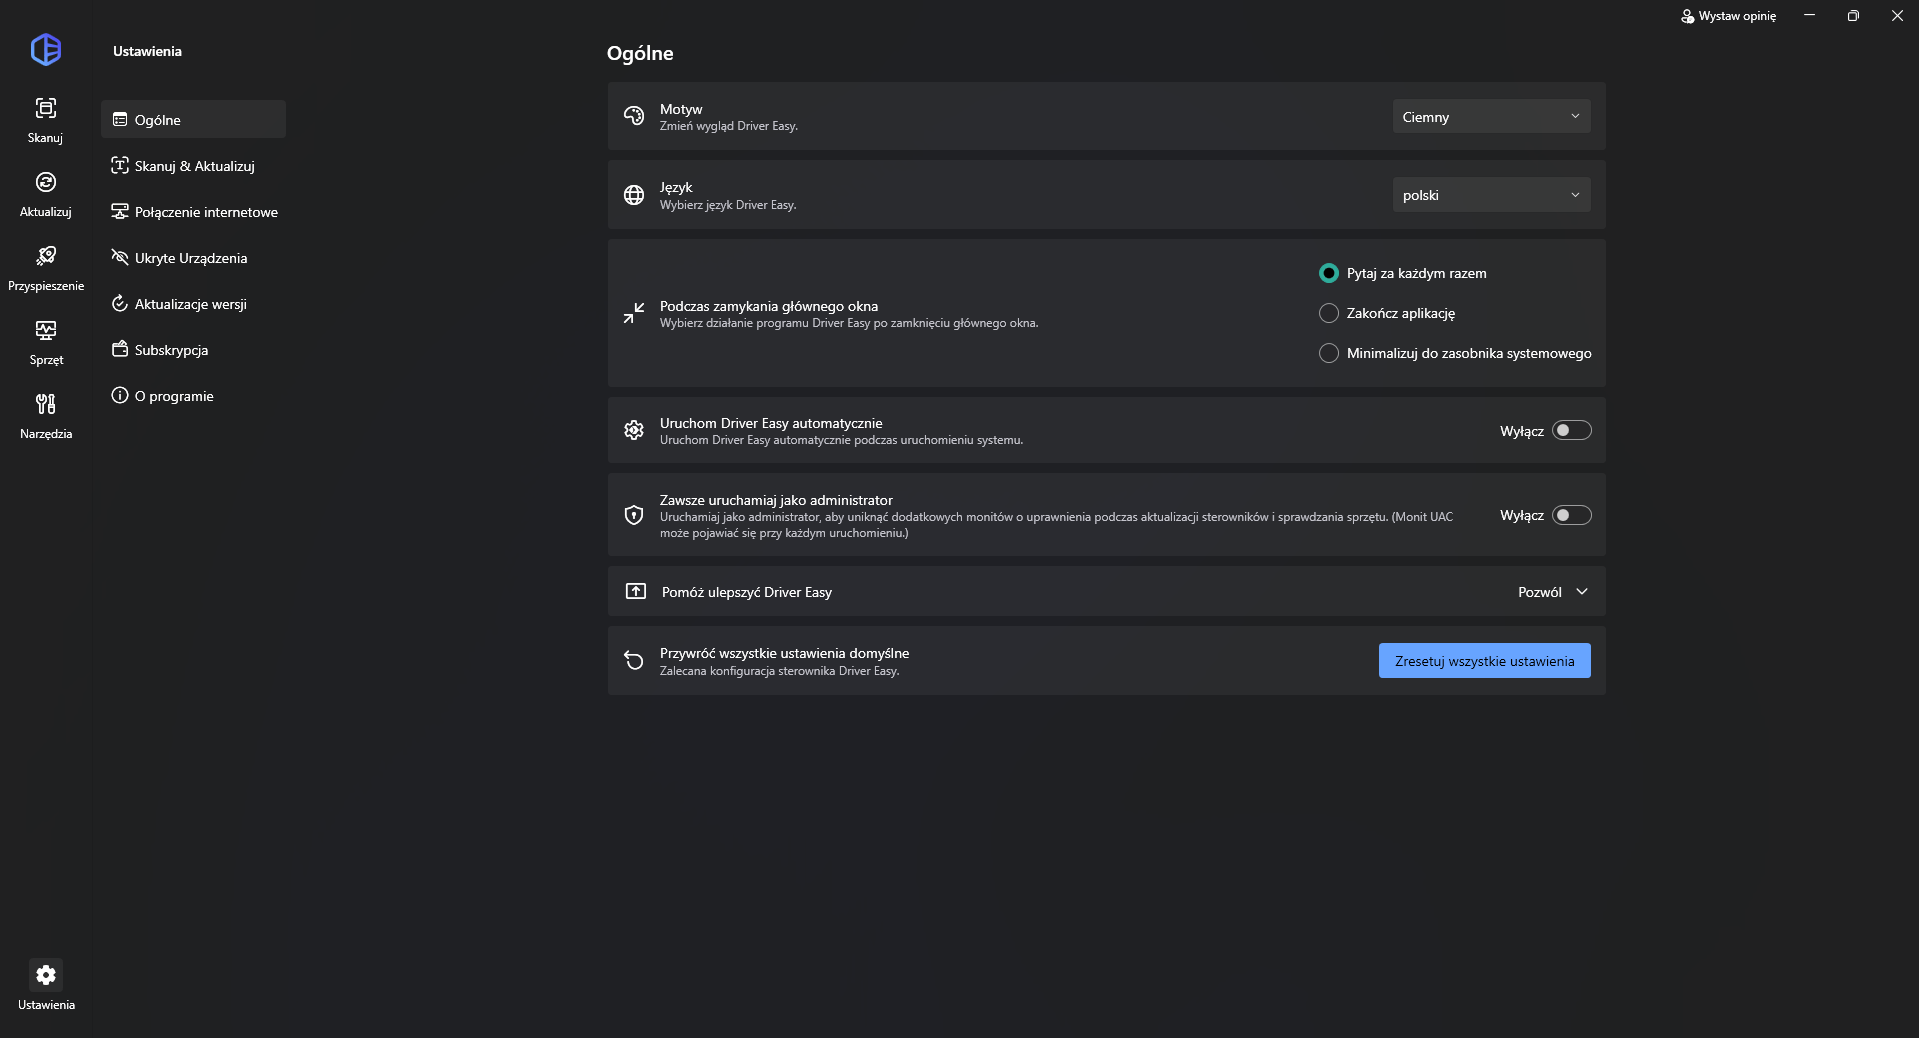Open the Język language dropdown
The height and width of the screenshot is (1038, 1919).
tap(1491, 195)
